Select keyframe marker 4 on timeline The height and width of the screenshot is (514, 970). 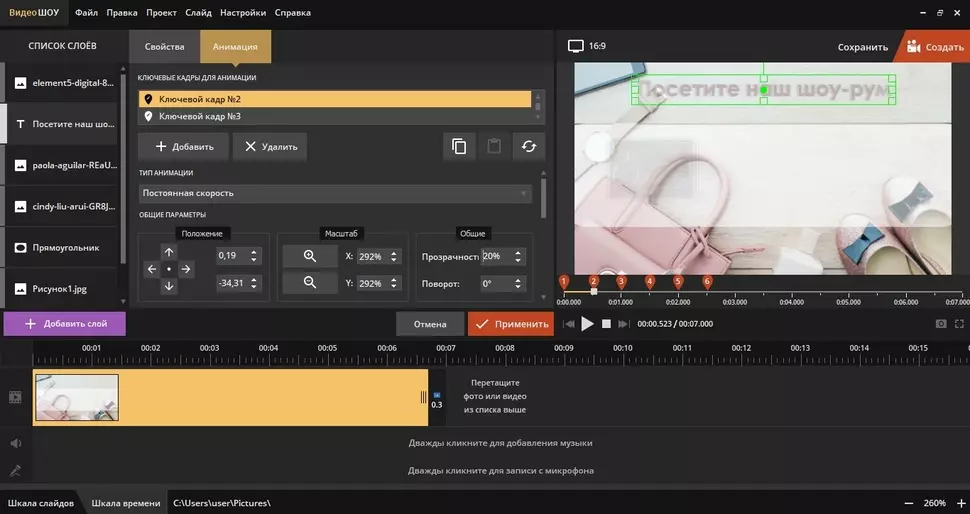650,283
